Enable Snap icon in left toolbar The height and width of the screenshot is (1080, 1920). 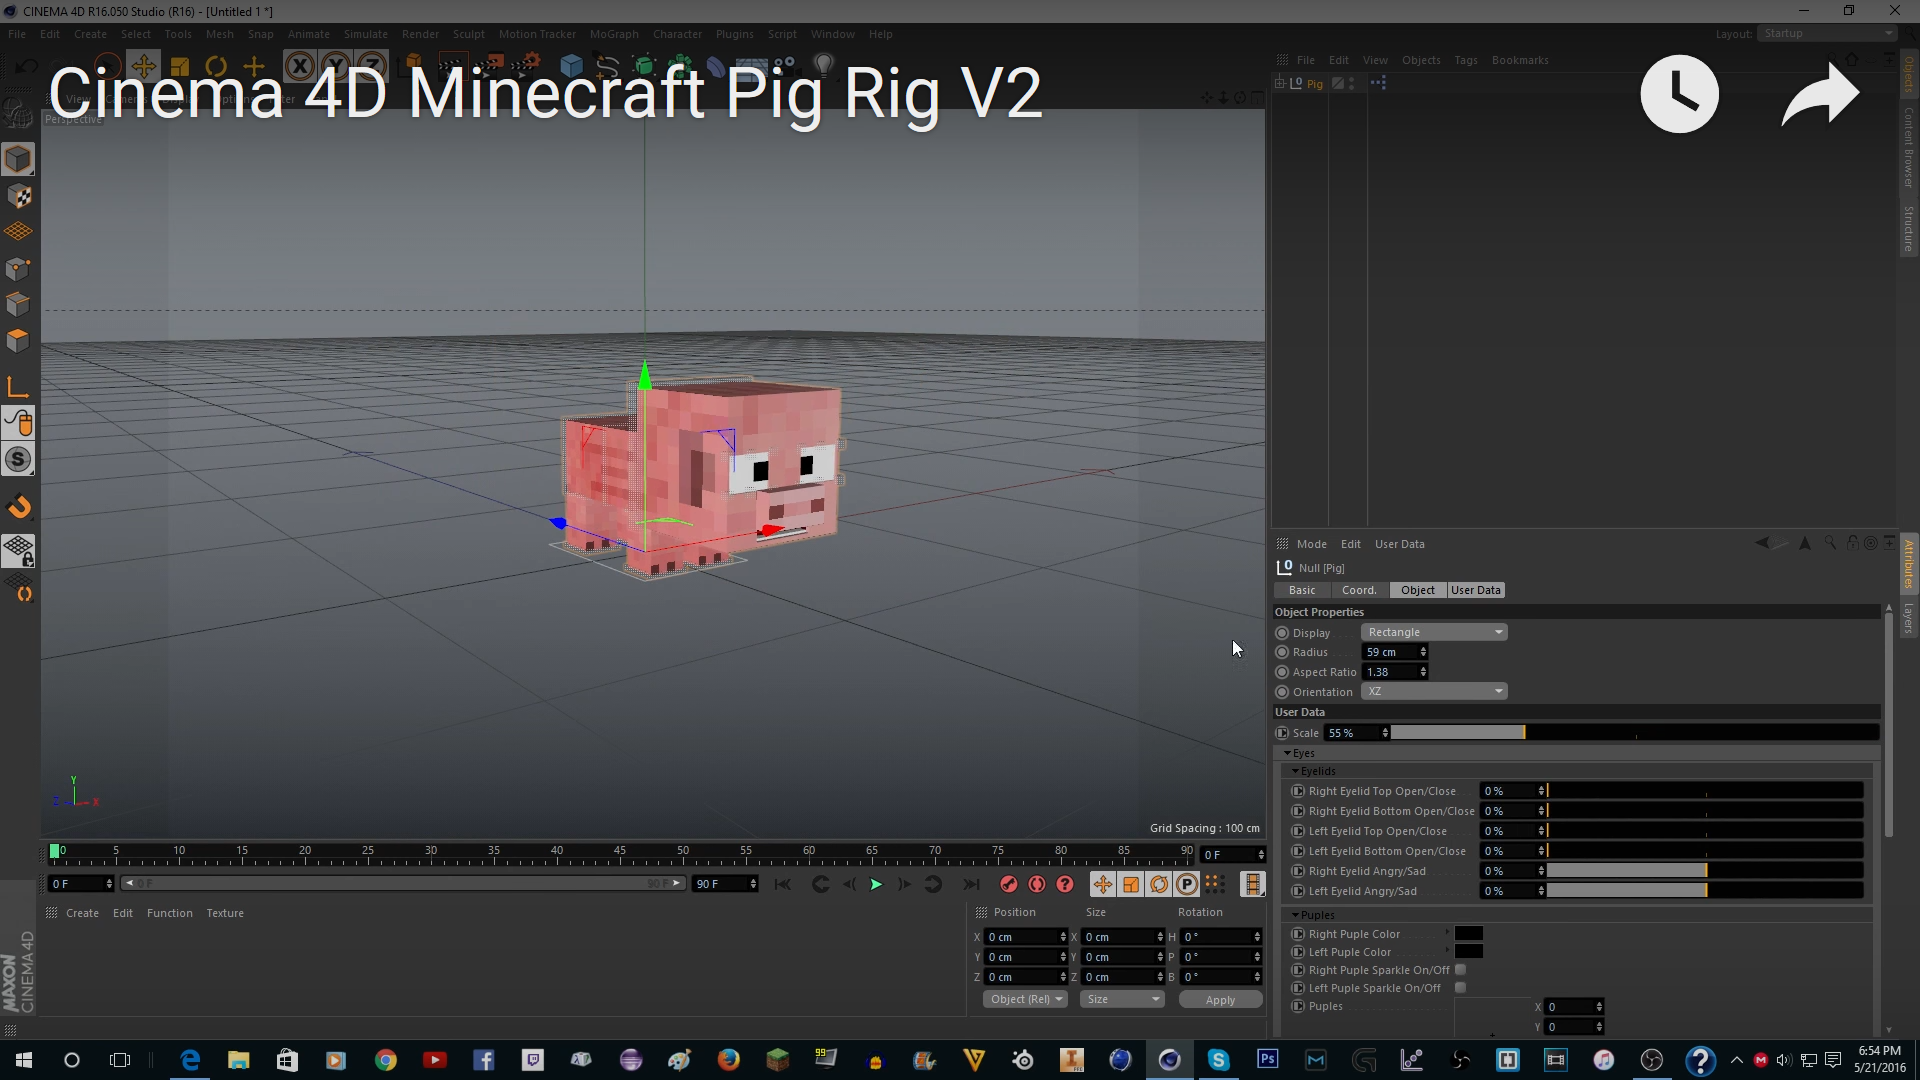pyautogui.click(x=18, y=507)
